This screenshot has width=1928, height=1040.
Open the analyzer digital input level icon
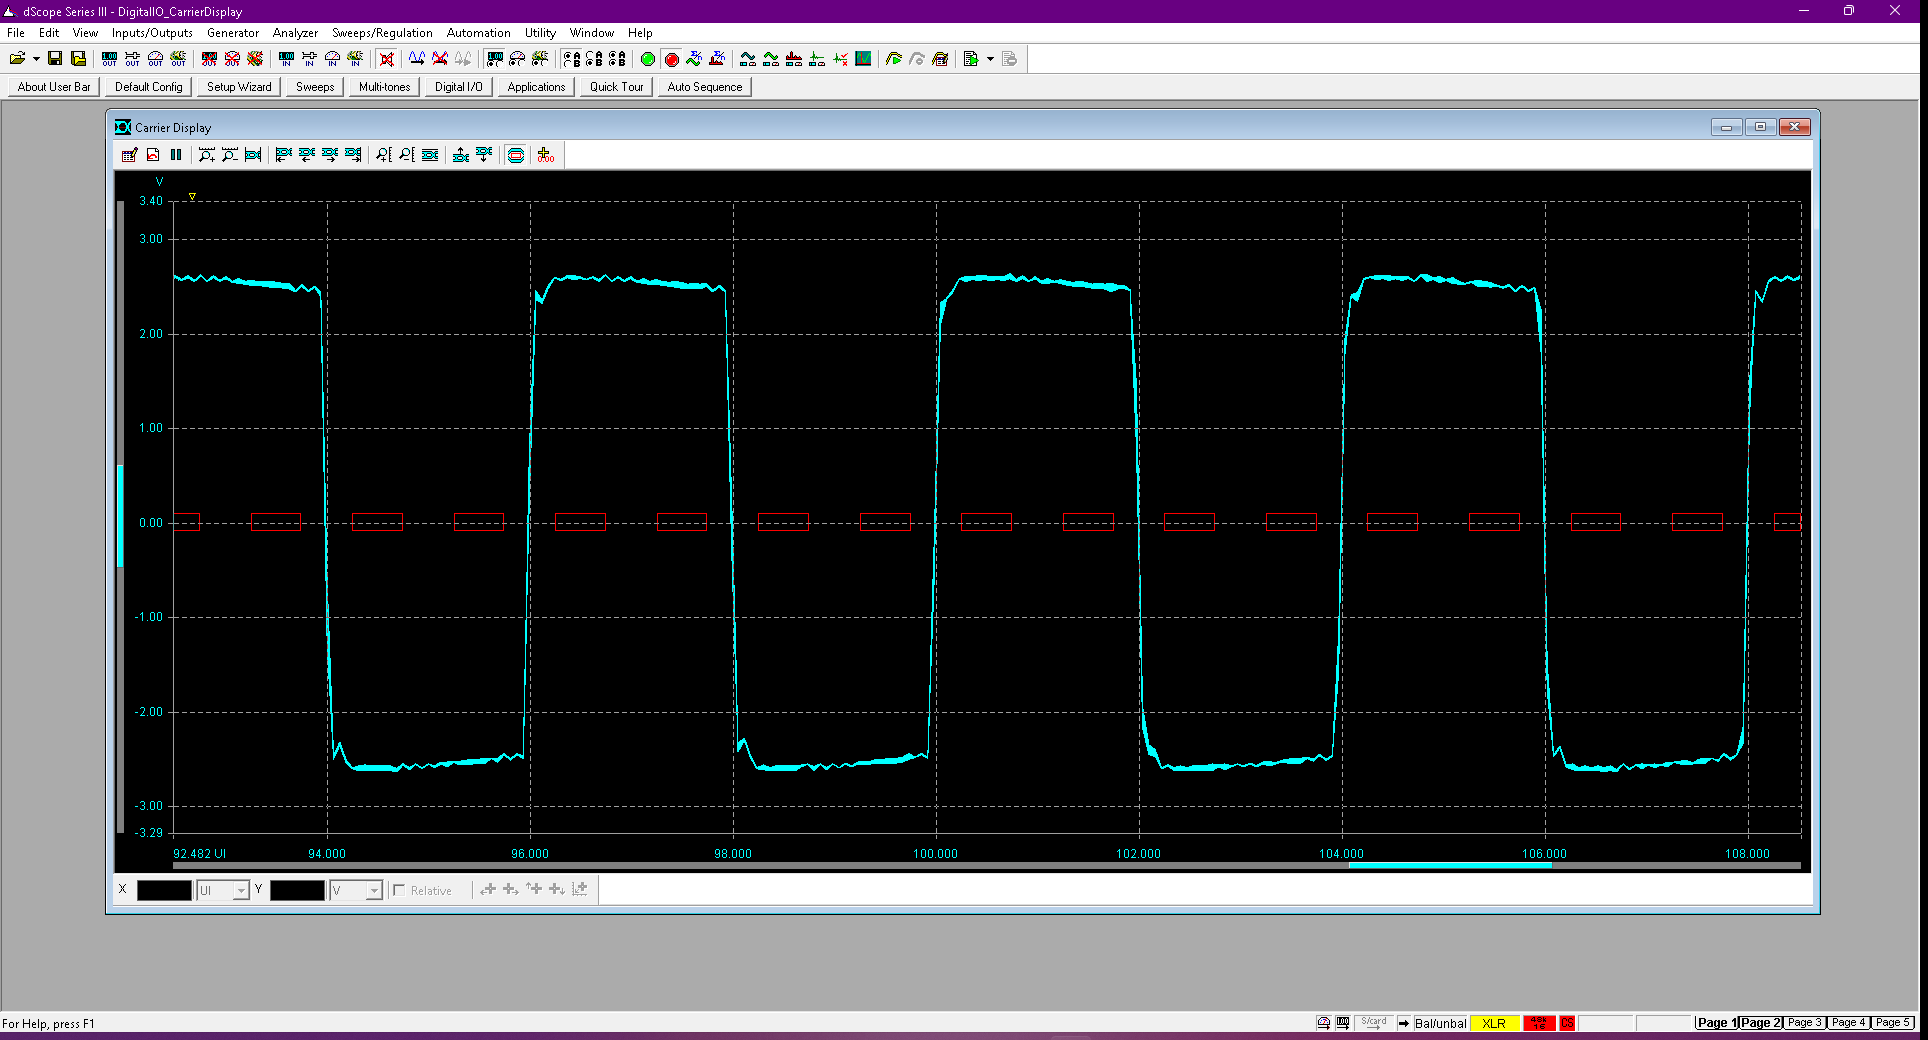point(286,59)
